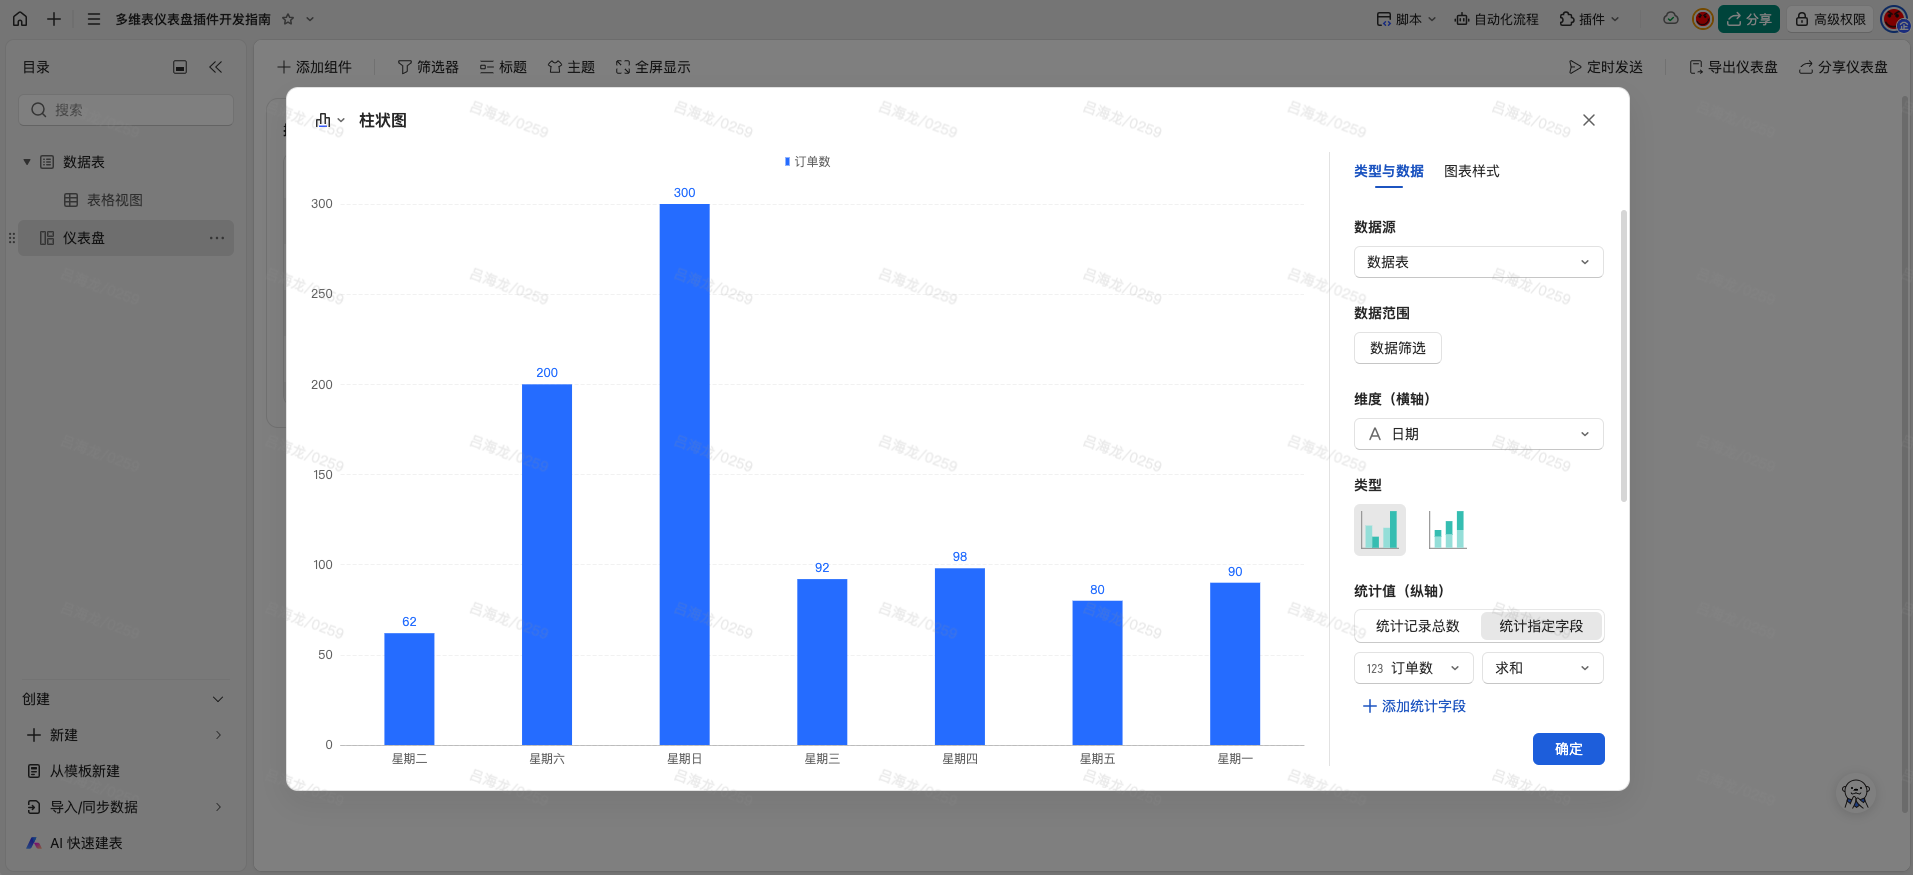The image size is (1913, 875).
Task: Select the 统计记录总数 option
Action: (1417, 626)
